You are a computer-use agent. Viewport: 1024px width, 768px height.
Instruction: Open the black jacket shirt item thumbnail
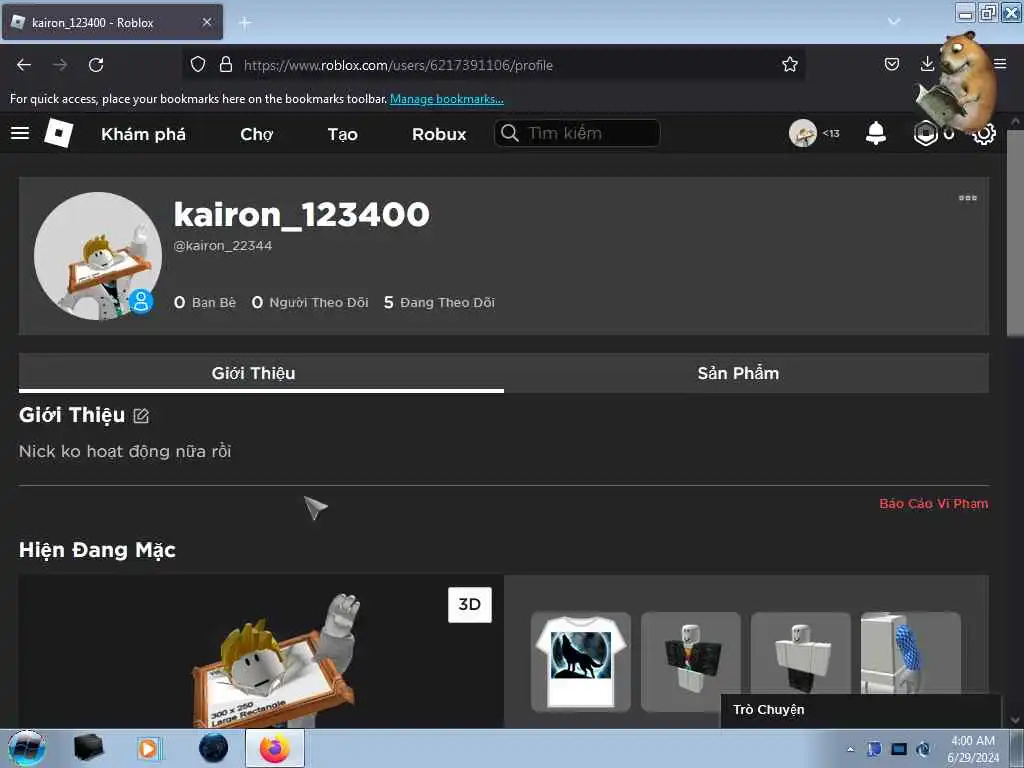click(x=691, y=662)
